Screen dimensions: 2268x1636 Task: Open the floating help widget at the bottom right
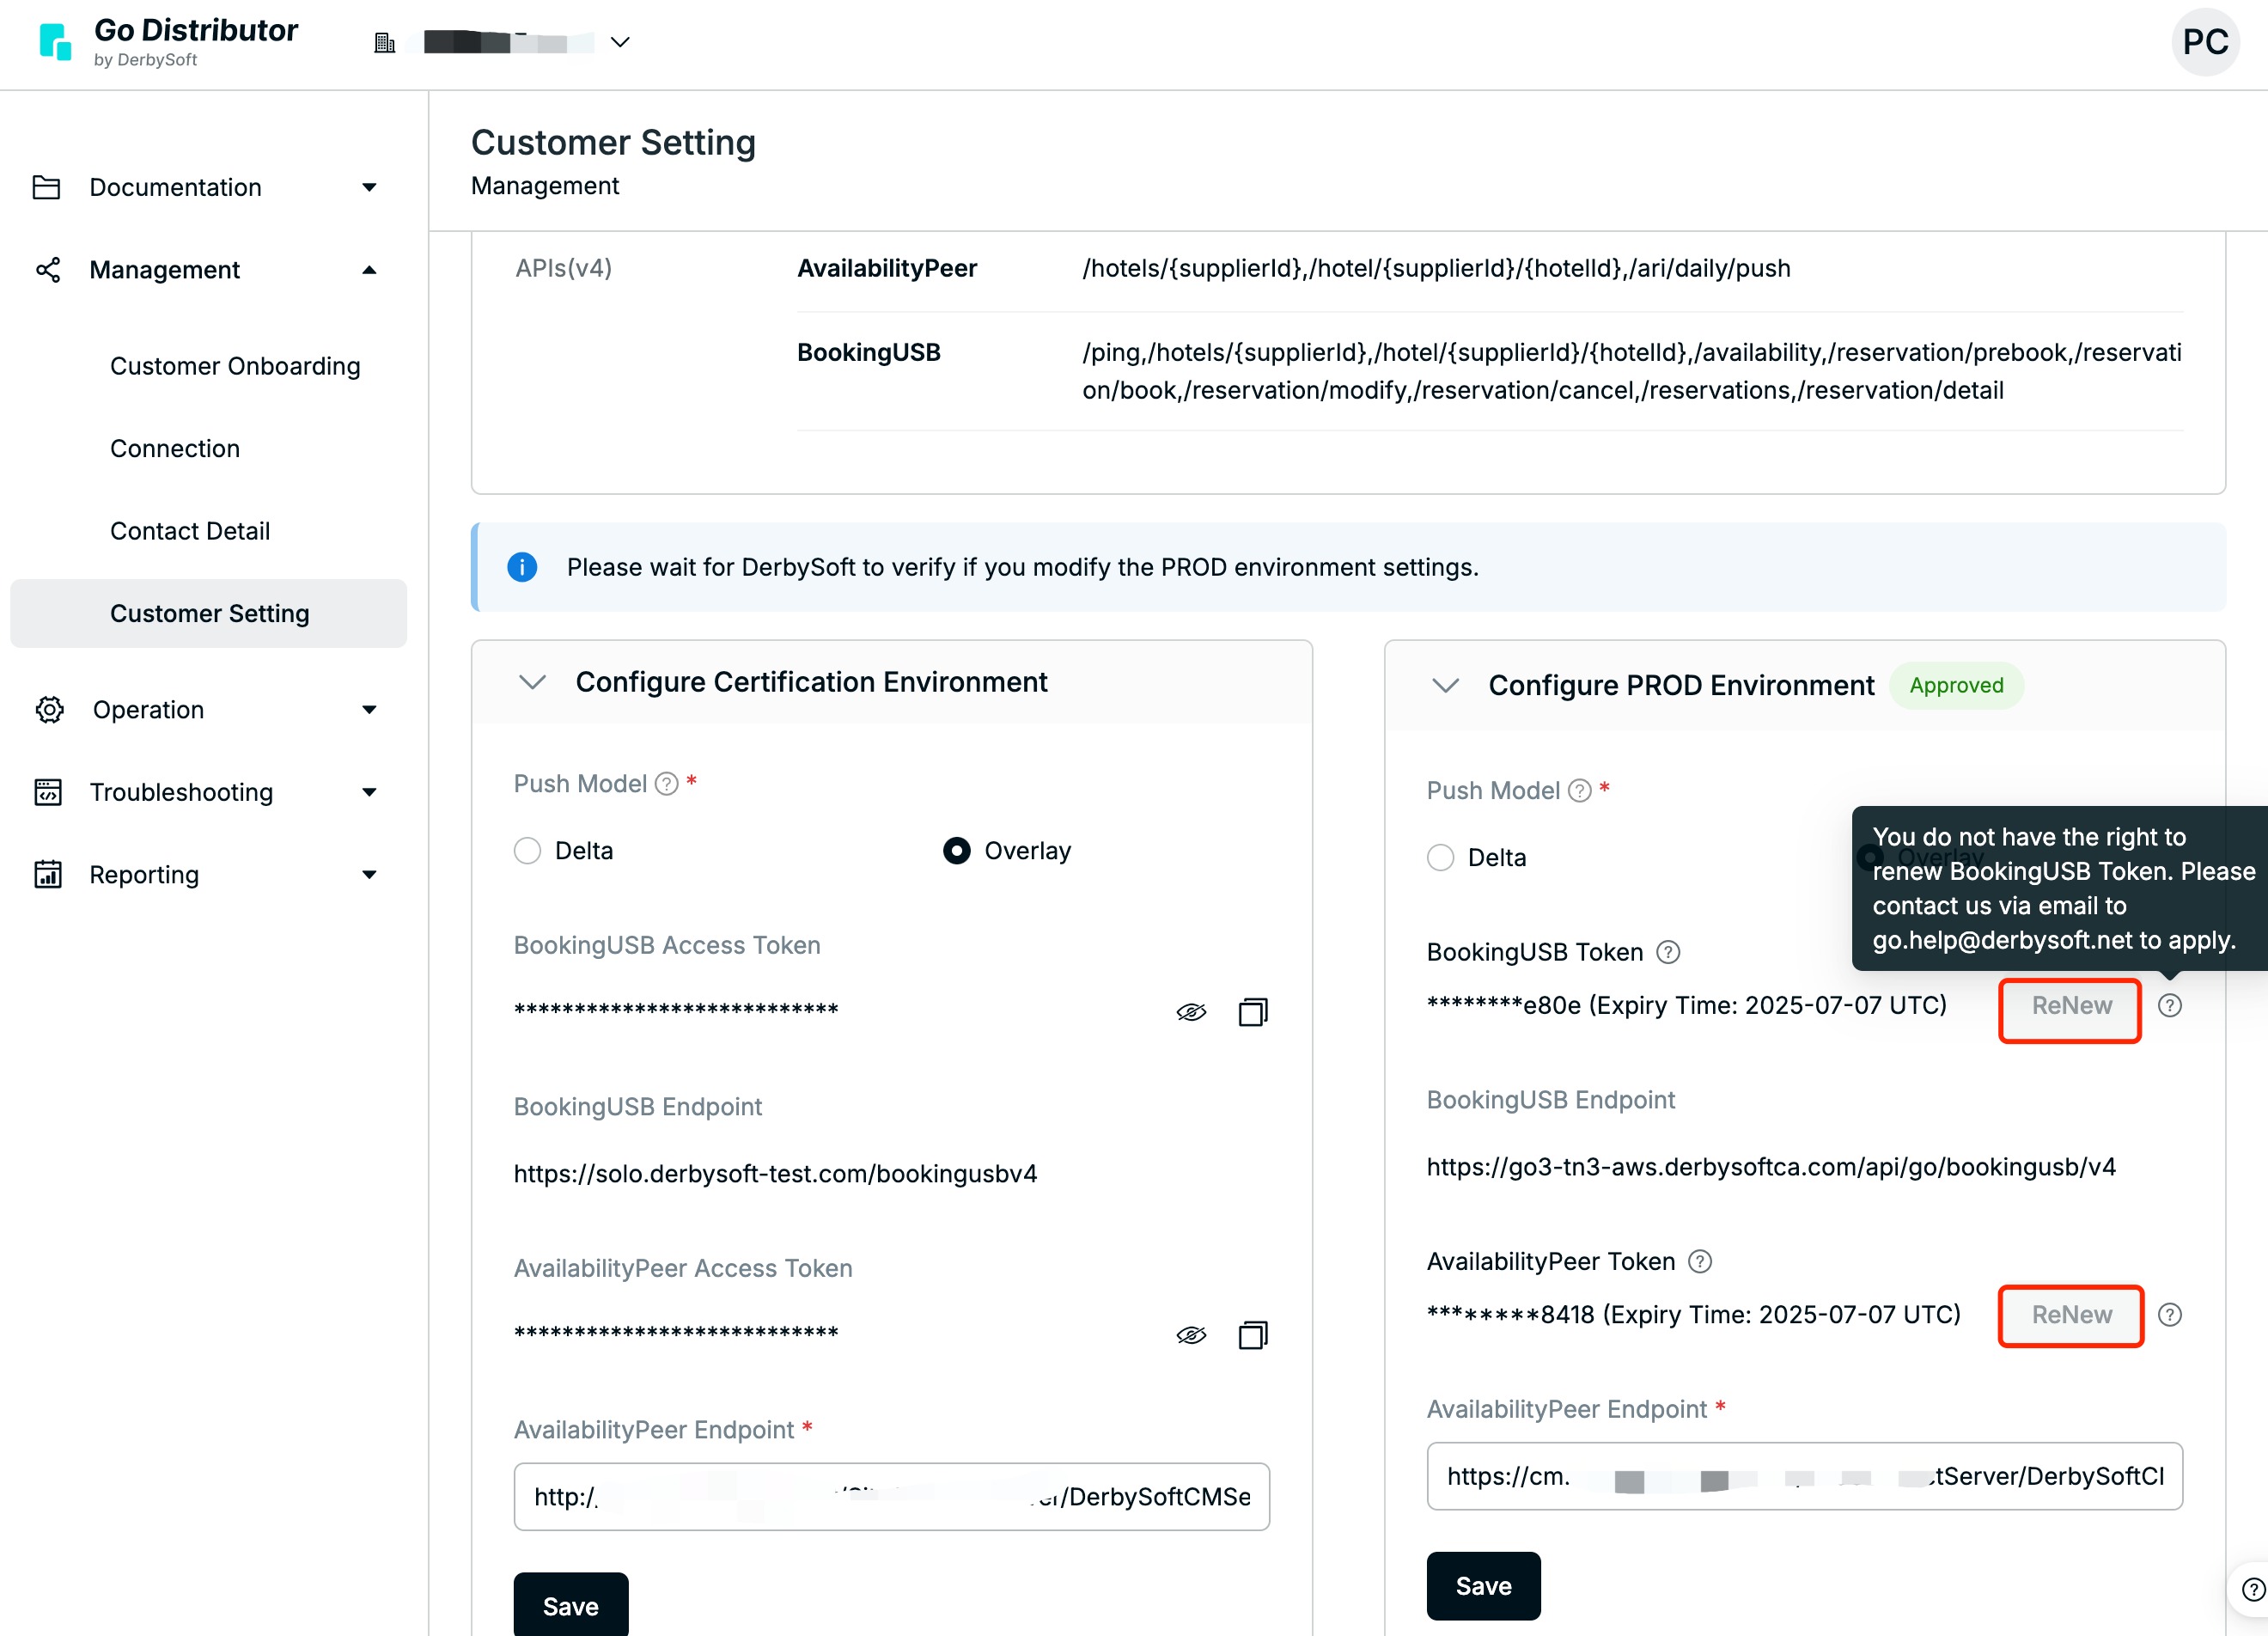pos(2251,1589)
